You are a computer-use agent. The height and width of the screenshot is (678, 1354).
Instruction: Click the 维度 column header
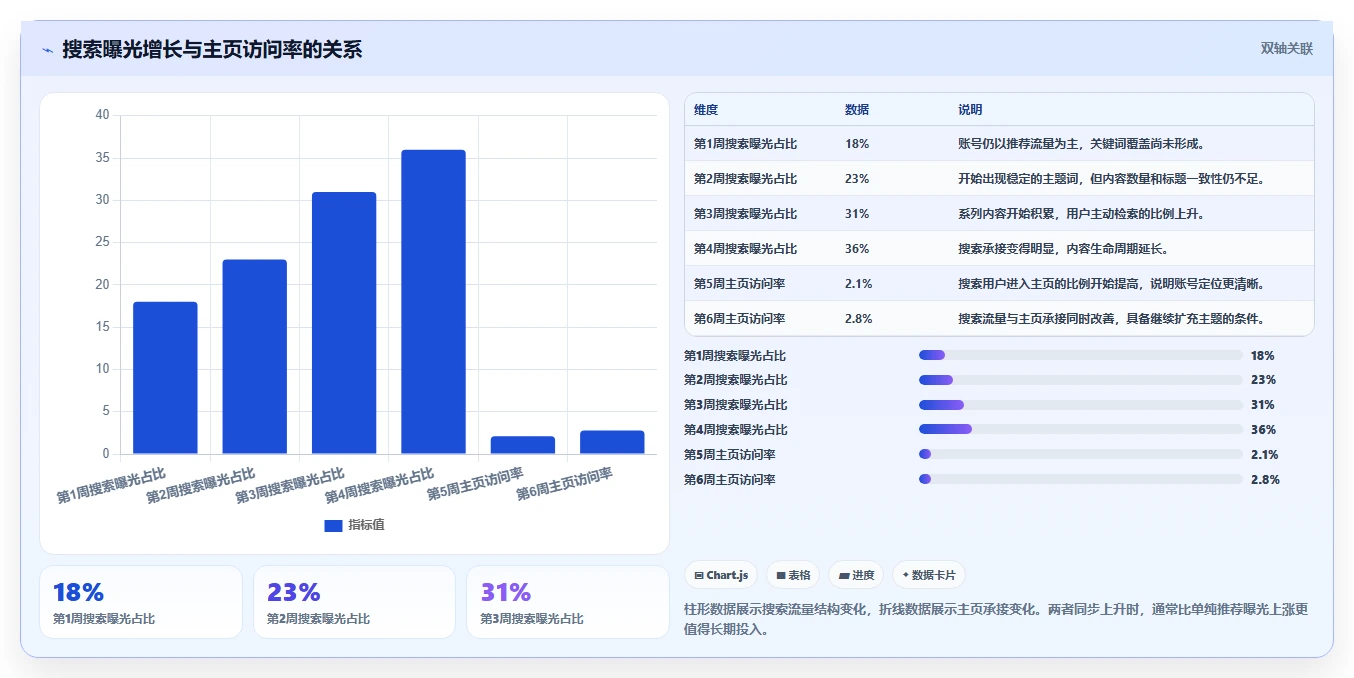coord(706,110)
